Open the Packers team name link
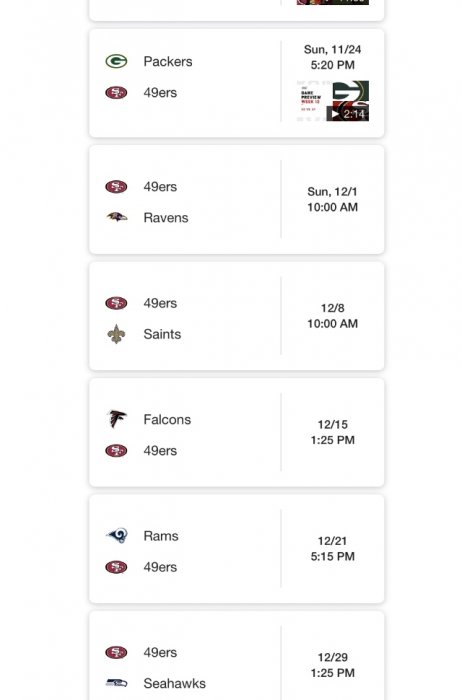462x700 pixels. [168, 61]
